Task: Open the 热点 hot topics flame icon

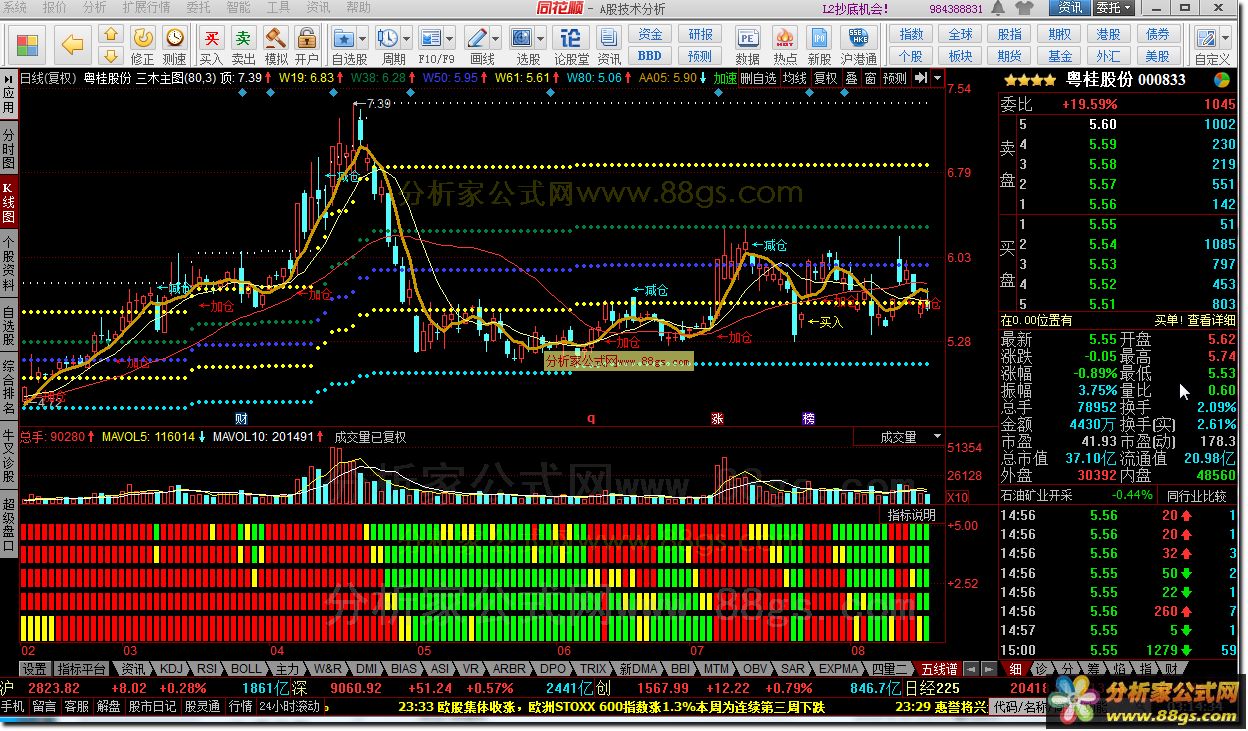Action: coord(785,38)
